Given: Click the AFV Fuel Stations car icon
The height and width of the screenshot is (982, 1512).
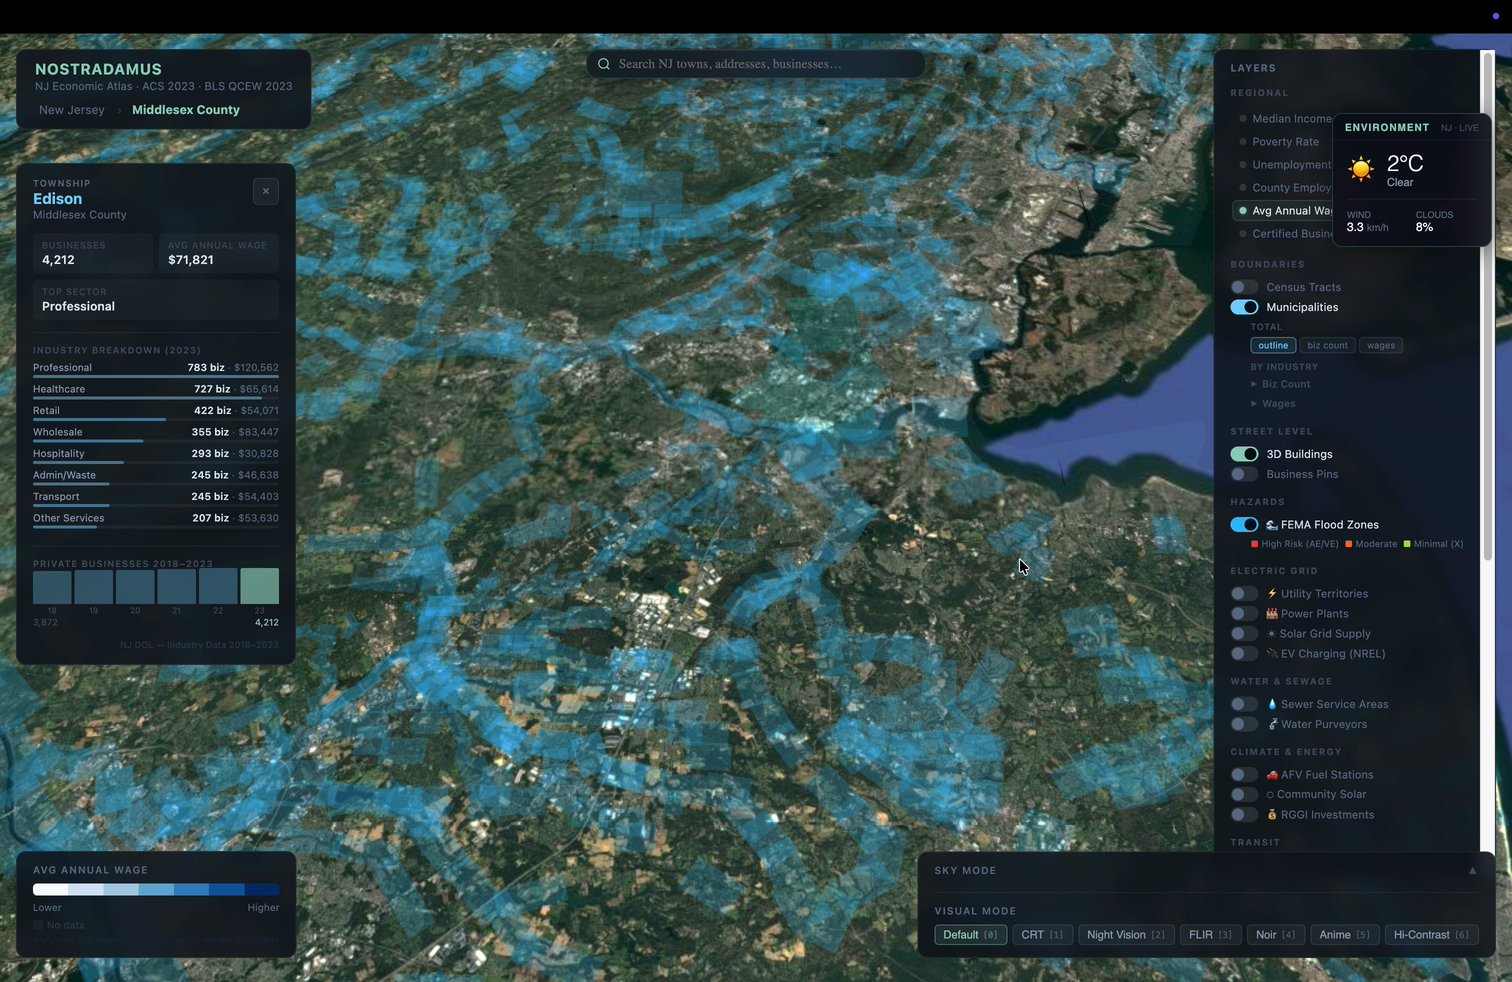Looking at the screenshot, I should [1272, 775].
